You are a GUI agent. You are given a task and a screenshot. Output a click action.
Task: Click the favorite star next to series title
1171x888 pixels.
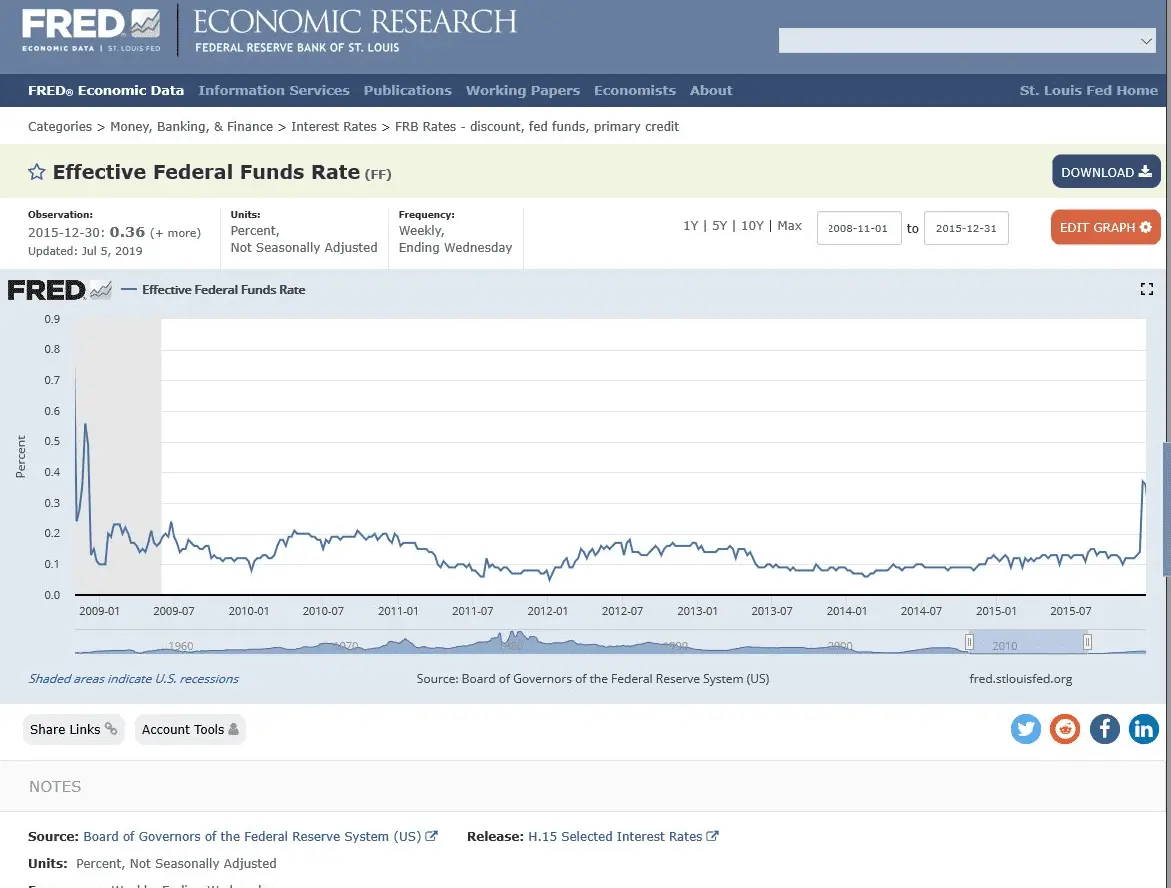click(37, 172)
